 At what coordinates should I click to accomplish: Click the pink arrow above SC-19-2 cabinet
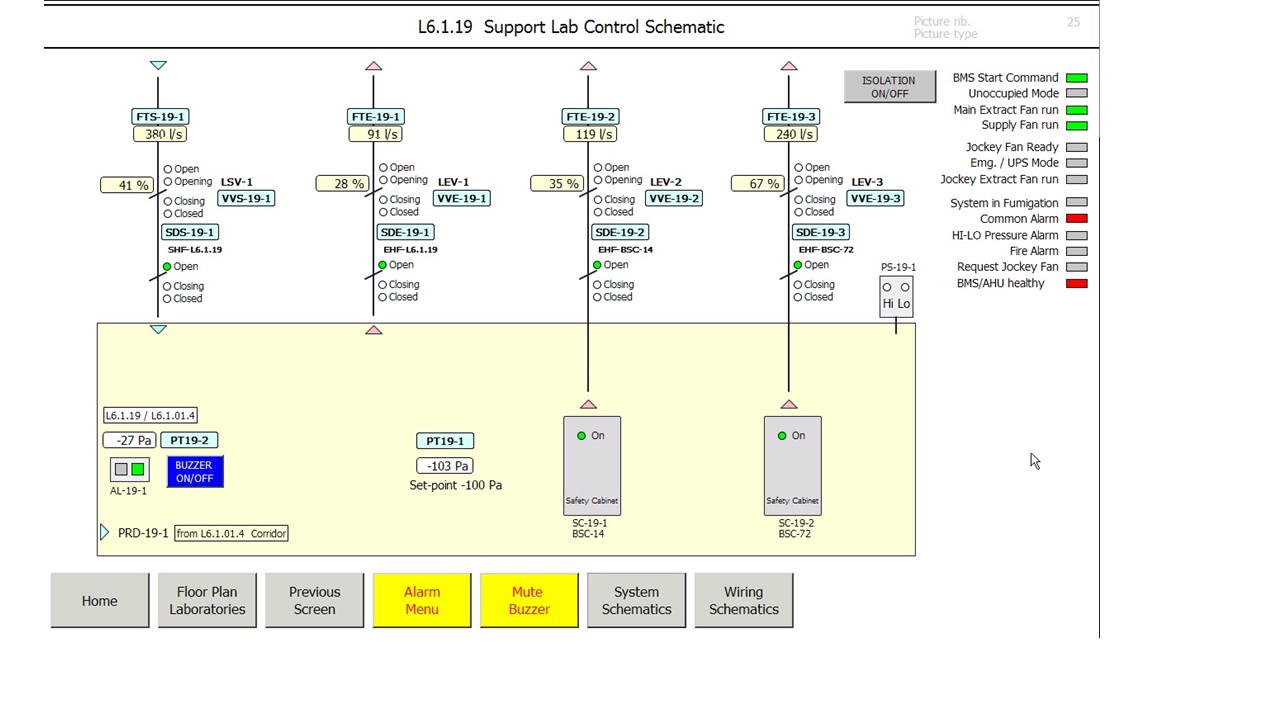[x=789, y=404]
